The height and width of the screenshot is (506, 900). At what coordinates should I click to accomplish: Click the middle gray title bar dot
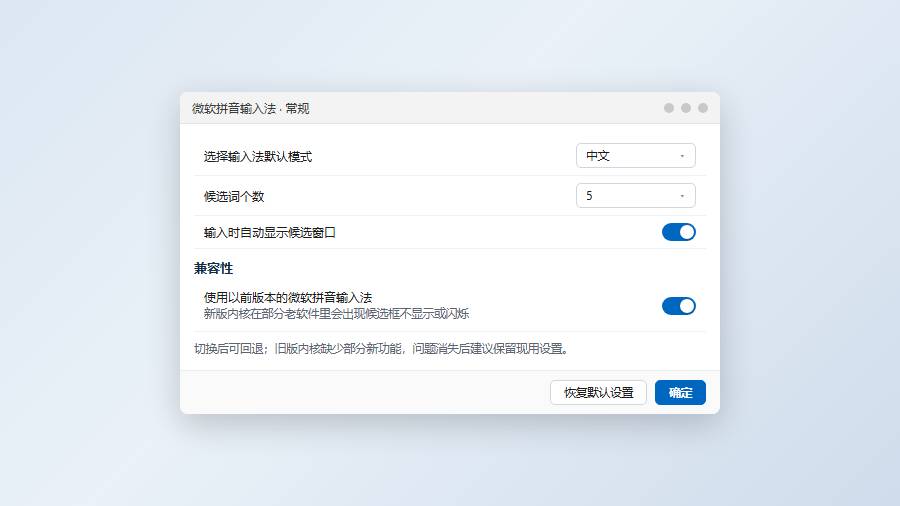686,108
